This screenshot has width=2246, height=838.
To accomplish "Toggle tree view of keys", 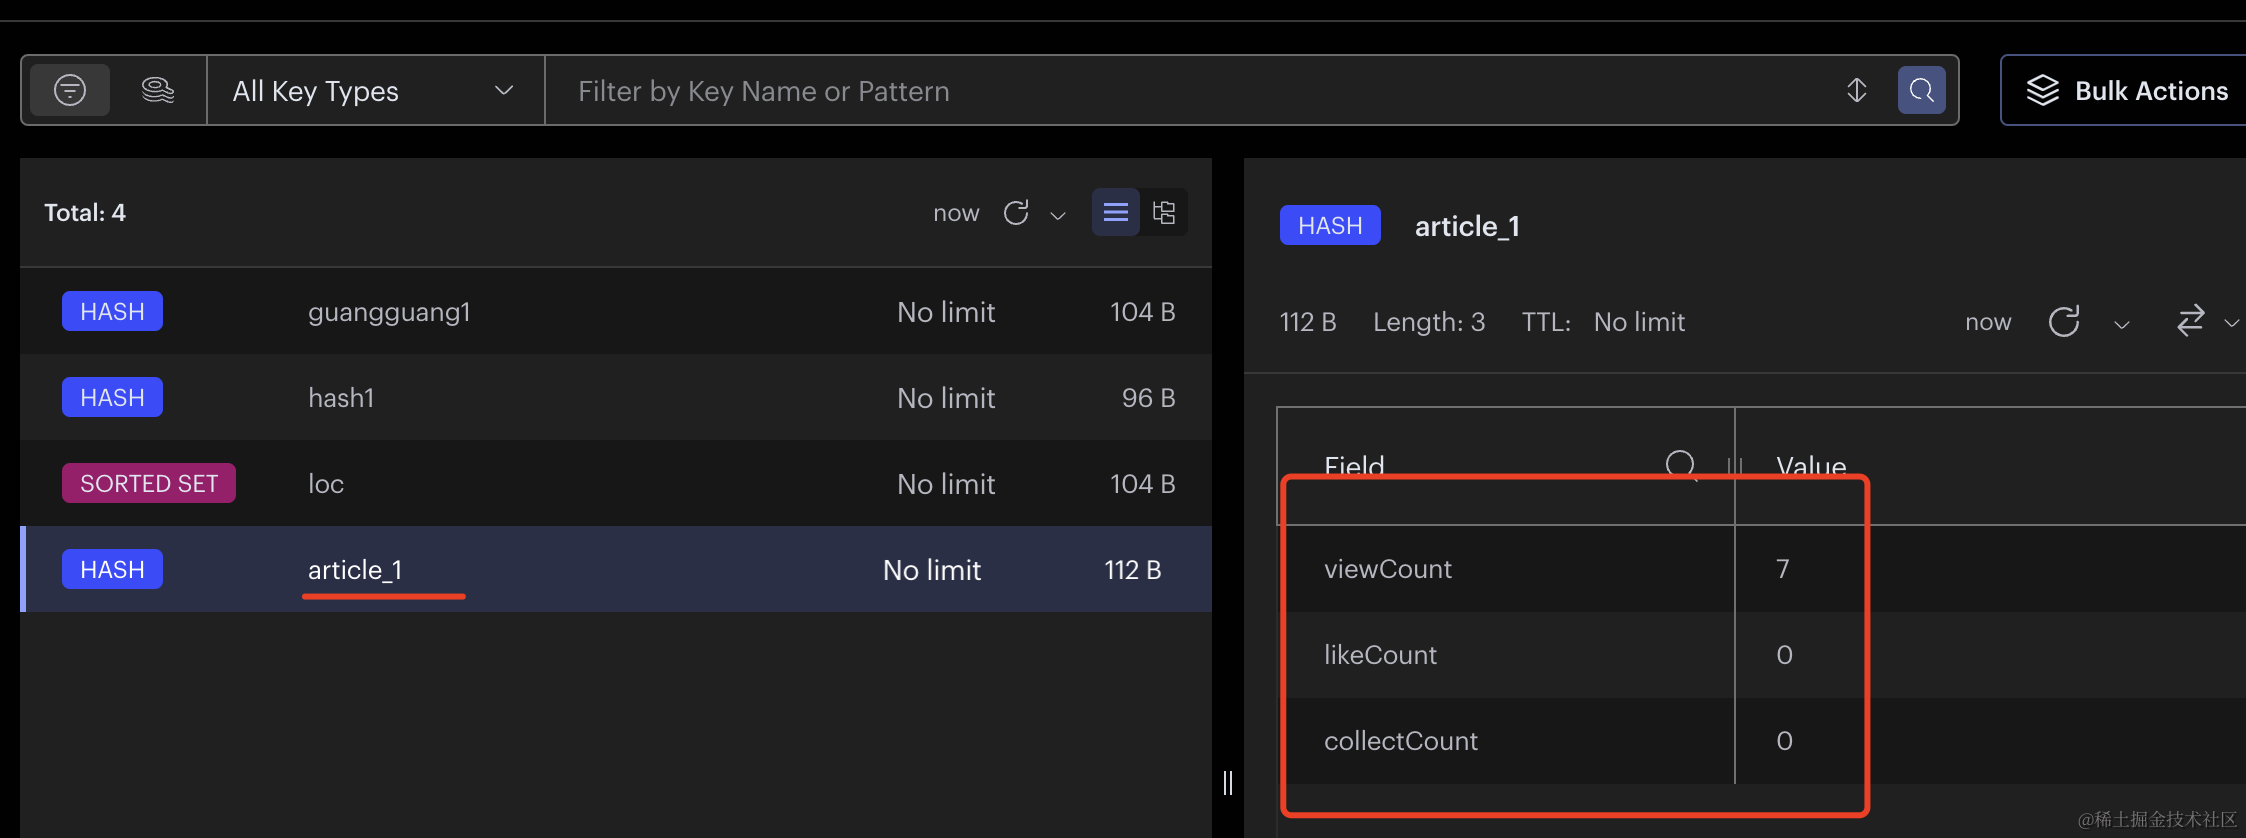I will [1164, 213].
